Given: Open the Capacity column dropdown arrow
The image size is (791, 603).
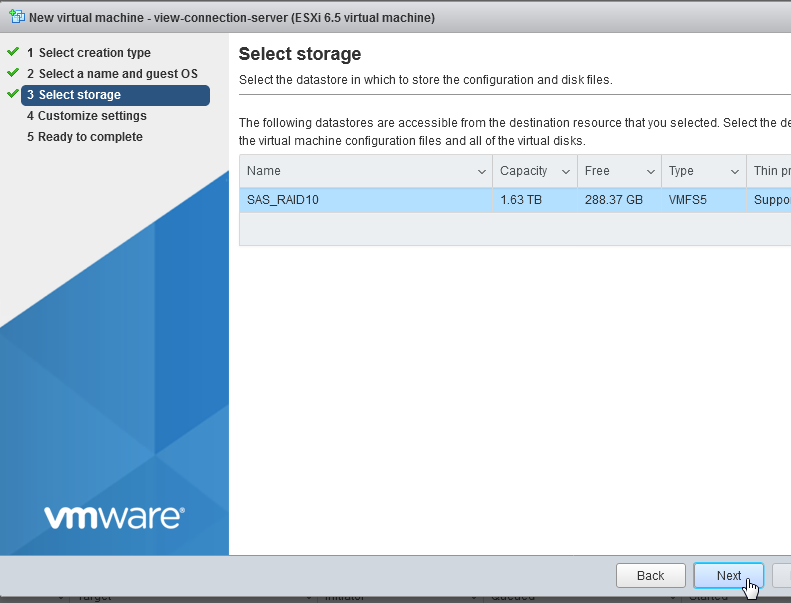Looking at the screenshot, I should pos(566,172).
